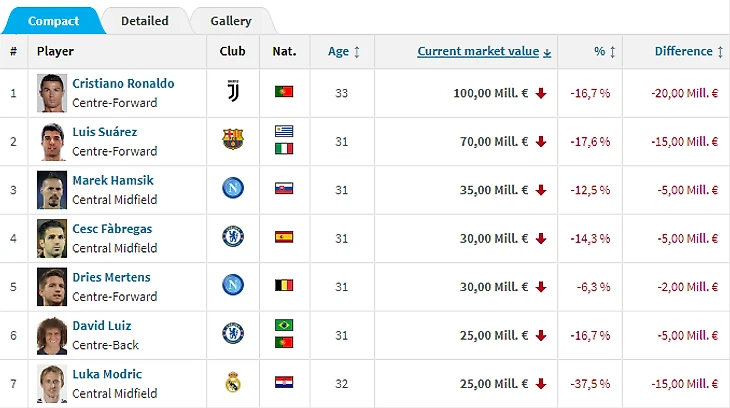Click the Spain flag in Fàbregas row
Image resolution: width=730 pixels, height=408 pixels.
pos(284,237)
